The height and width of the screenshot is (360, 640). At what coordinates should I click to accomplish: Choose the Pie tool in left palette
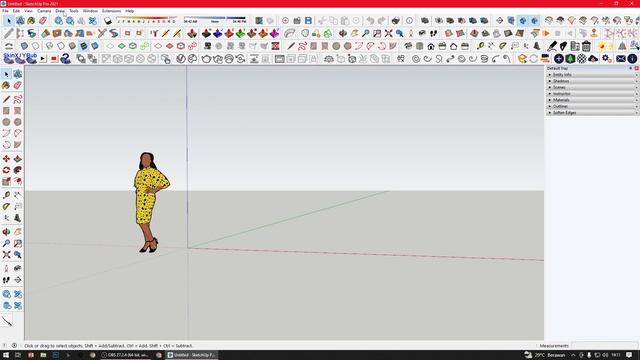[x=18, y=145]
